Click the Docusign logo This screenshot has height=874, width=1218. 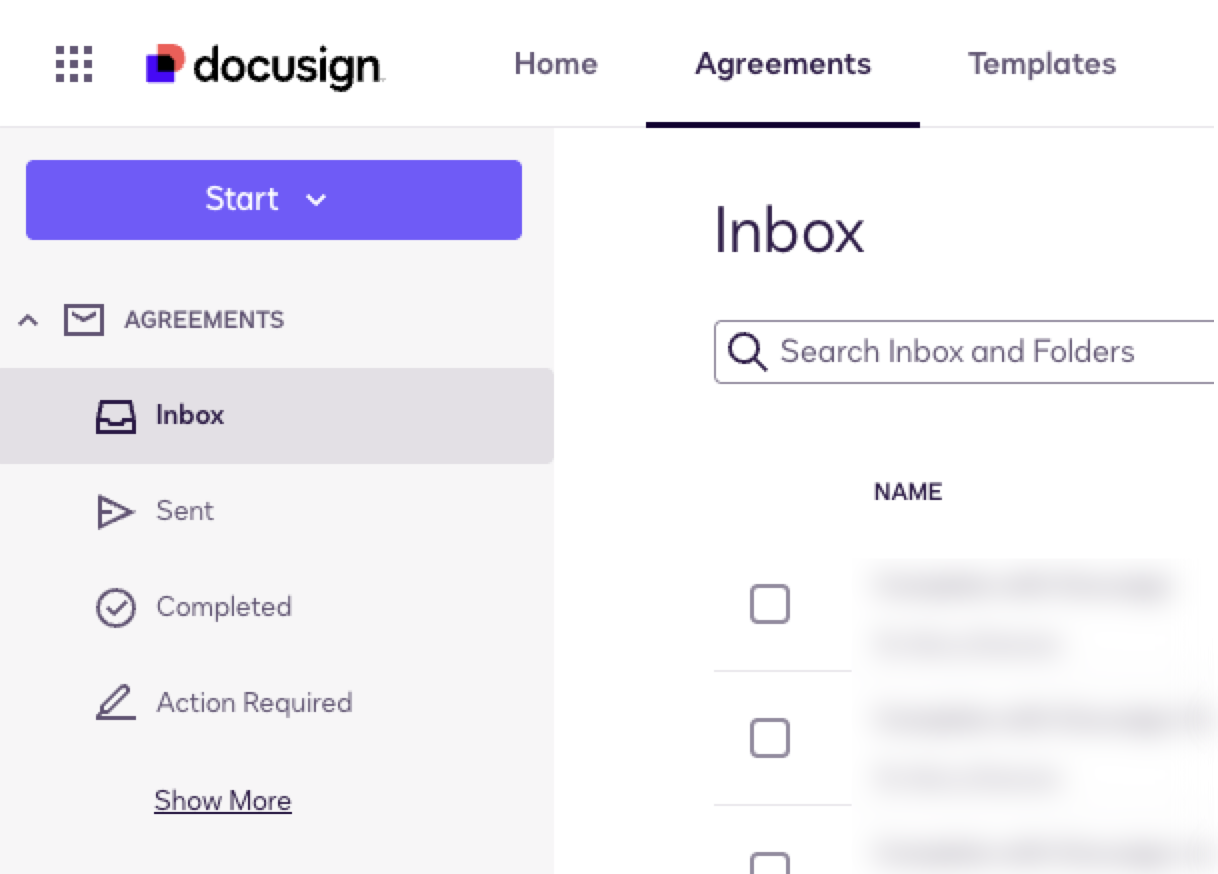tap(264, 65)
